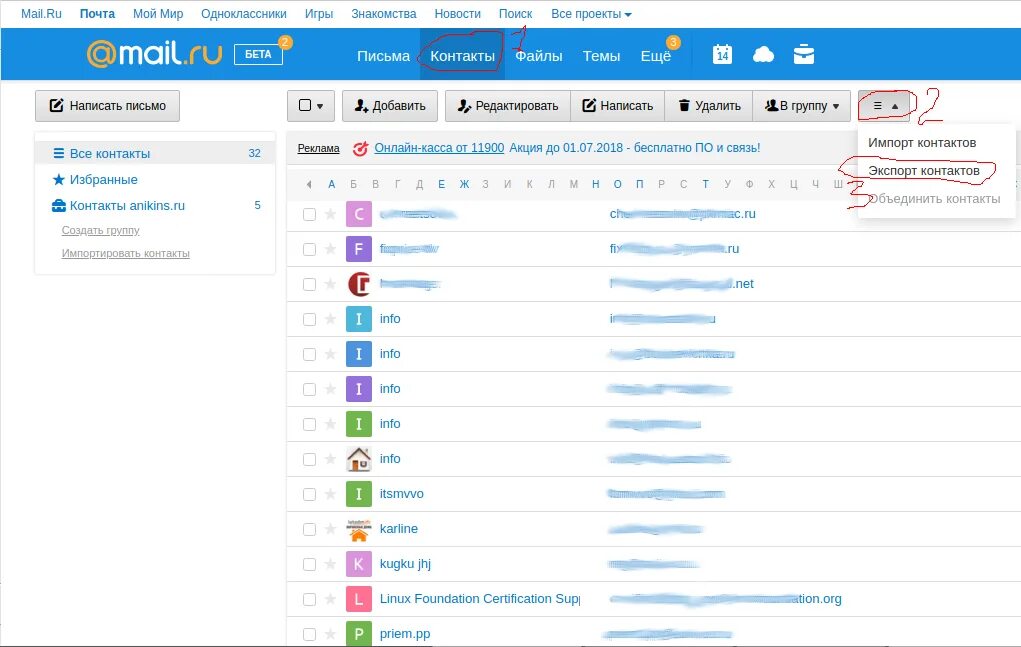This screenshot has width=1021, height=647.
Task: Open the priem.pp contact name
Action: 404,634
